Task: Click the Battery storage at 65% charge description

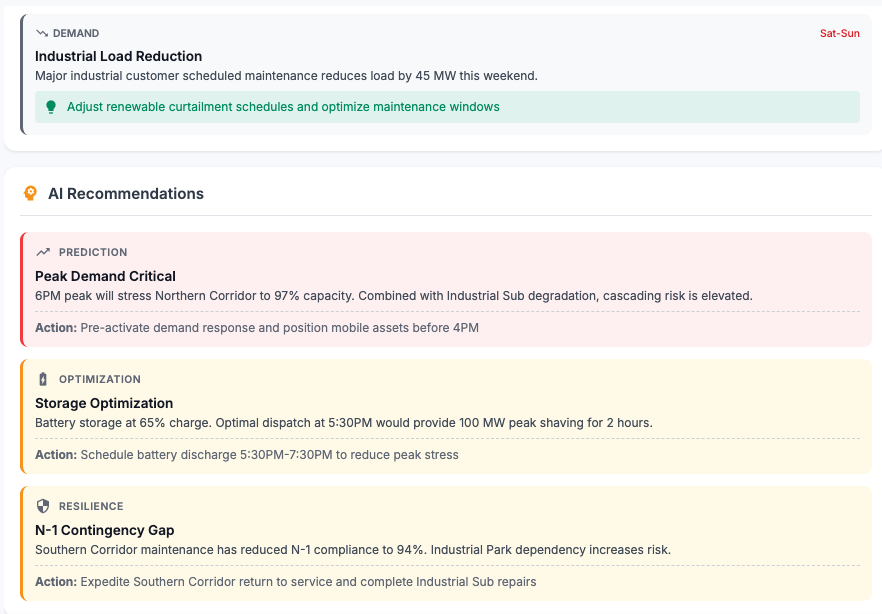Action: click(x=344, y=423)
